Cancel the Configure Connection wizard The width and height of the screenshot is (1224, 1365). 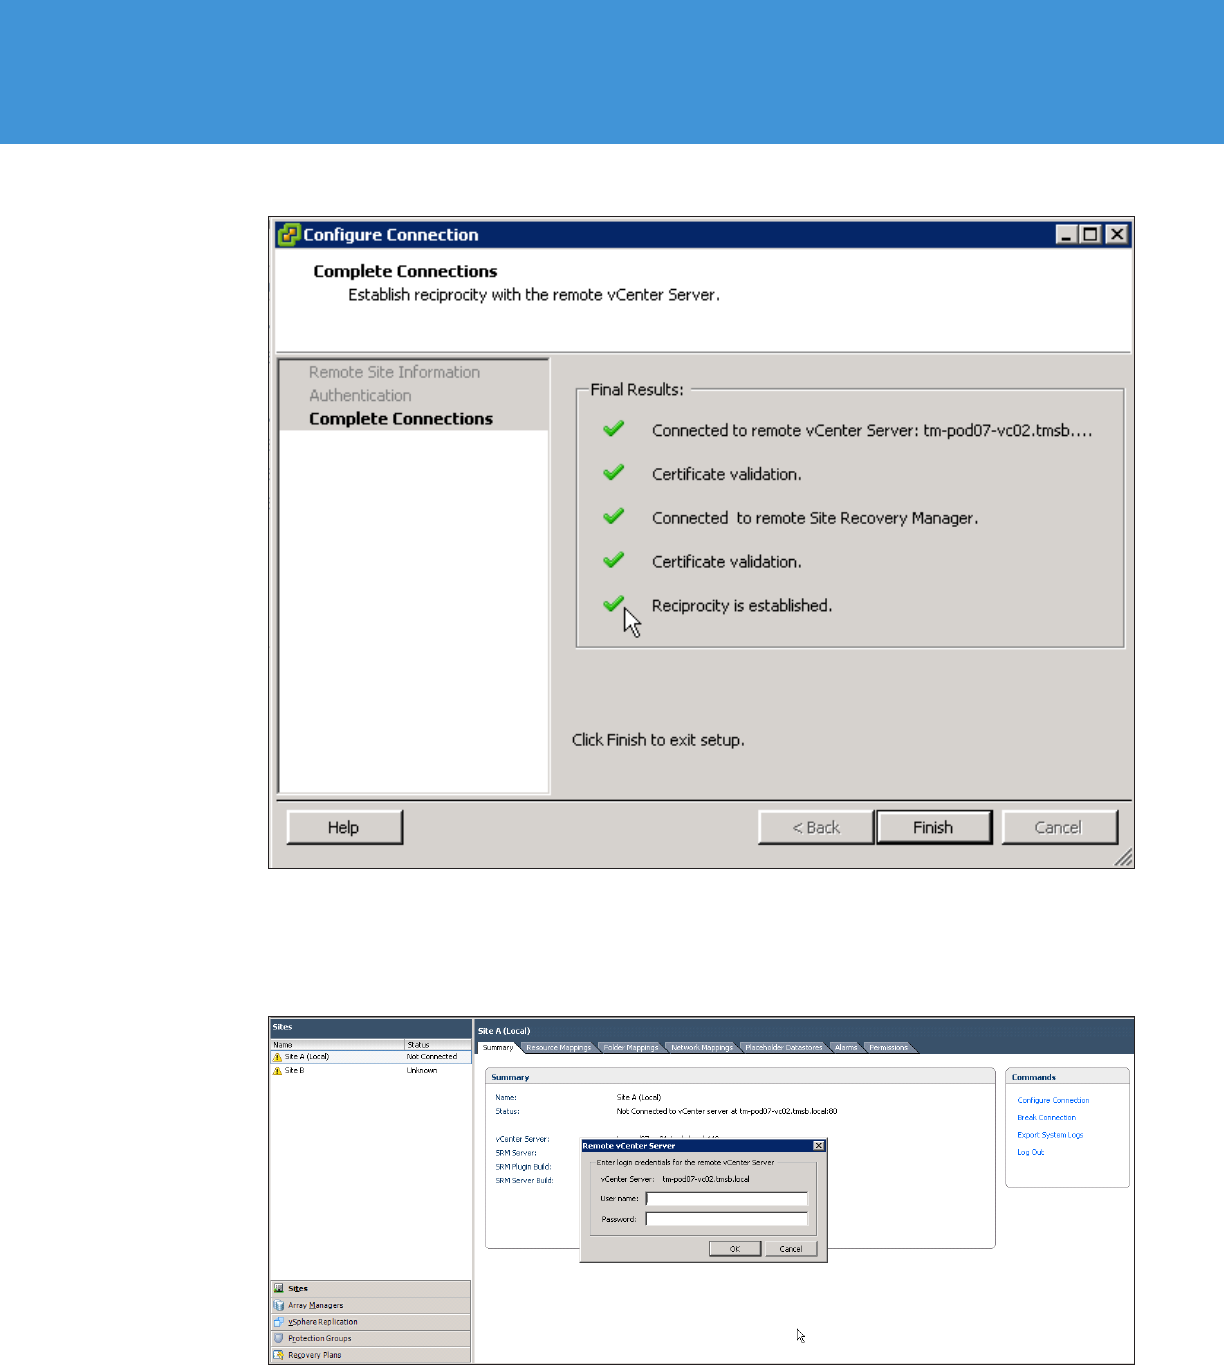(x=1059, y=827)
